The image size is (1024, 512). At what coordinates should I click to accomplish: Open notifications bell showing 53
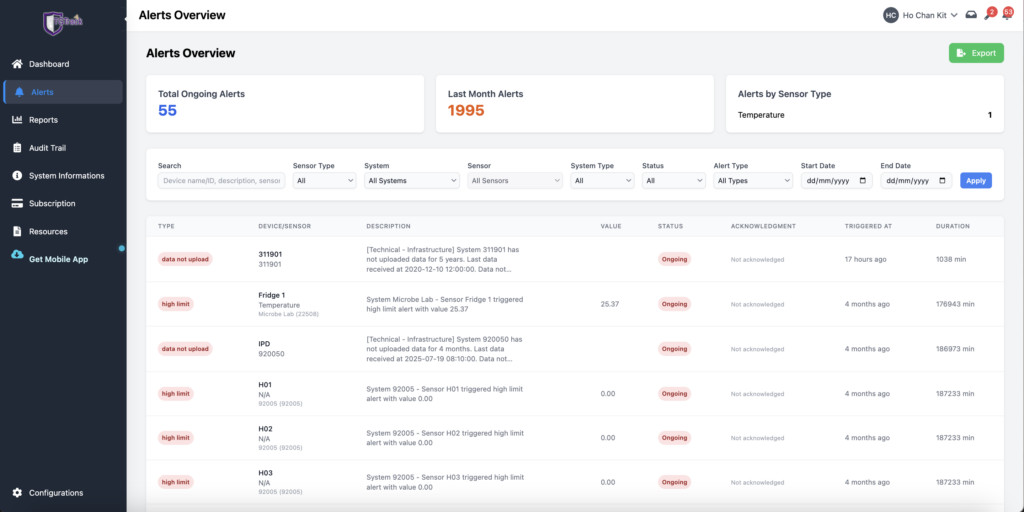pos(1006,15)
